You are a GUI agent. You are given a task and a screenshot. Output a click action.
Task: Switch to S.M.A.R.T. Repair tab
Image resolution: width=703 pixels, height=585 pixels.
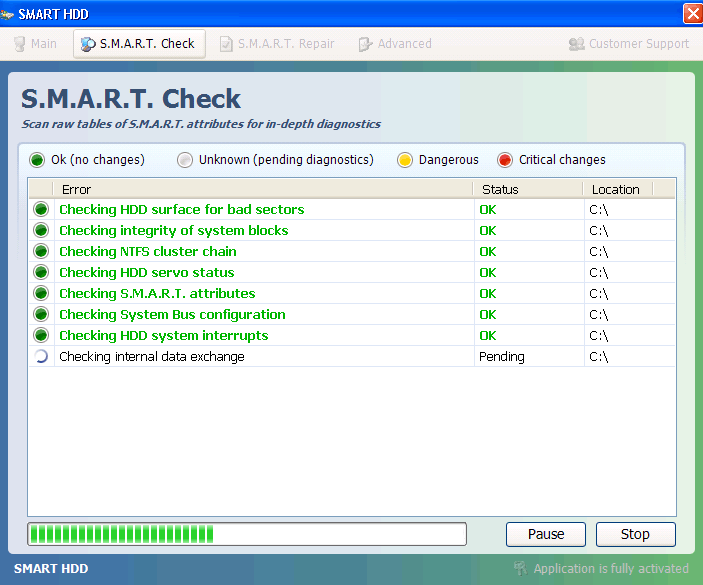[277, 44]
